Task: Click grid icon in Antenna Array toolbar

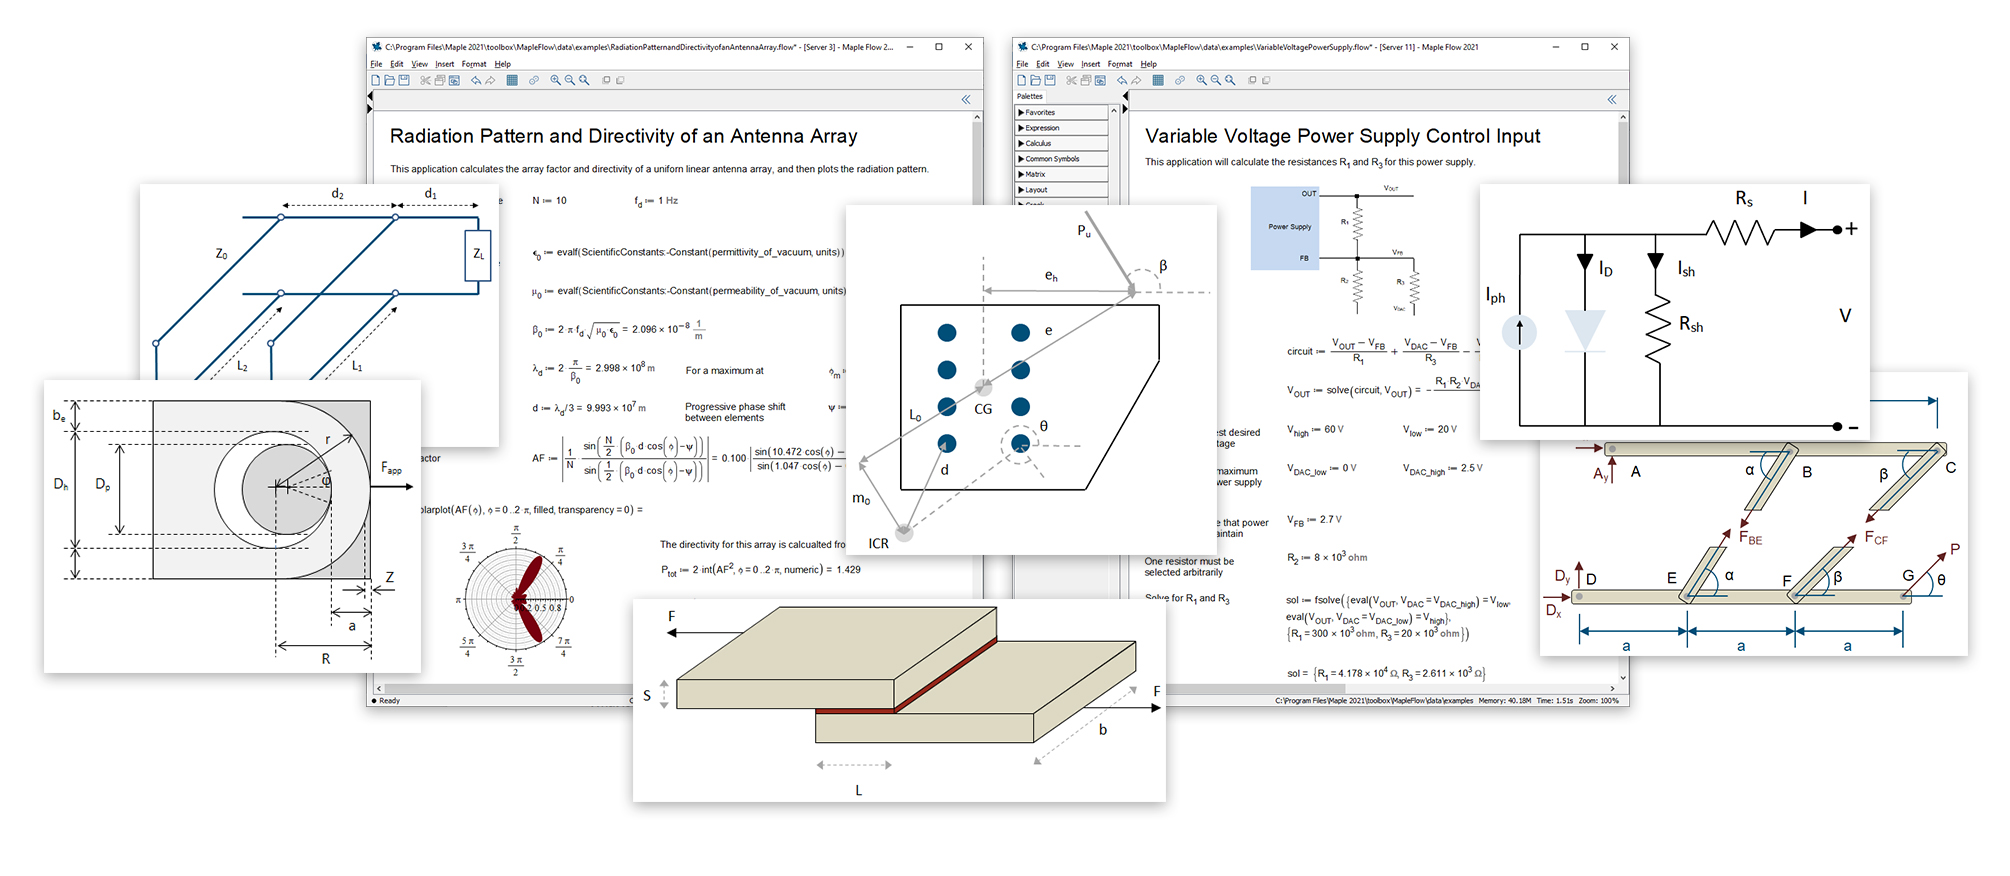Action: 512,80
